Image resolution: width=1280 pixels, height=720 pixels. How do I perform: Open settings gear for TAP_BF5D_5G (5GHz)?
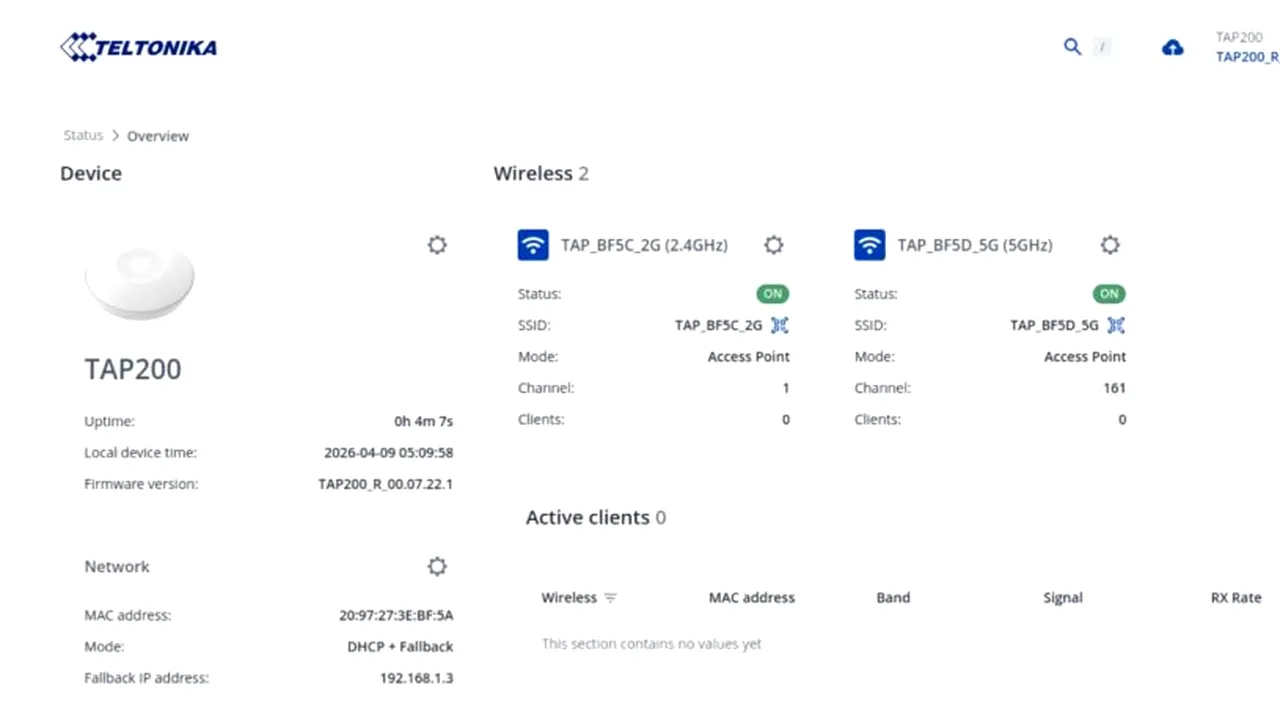1109,245
